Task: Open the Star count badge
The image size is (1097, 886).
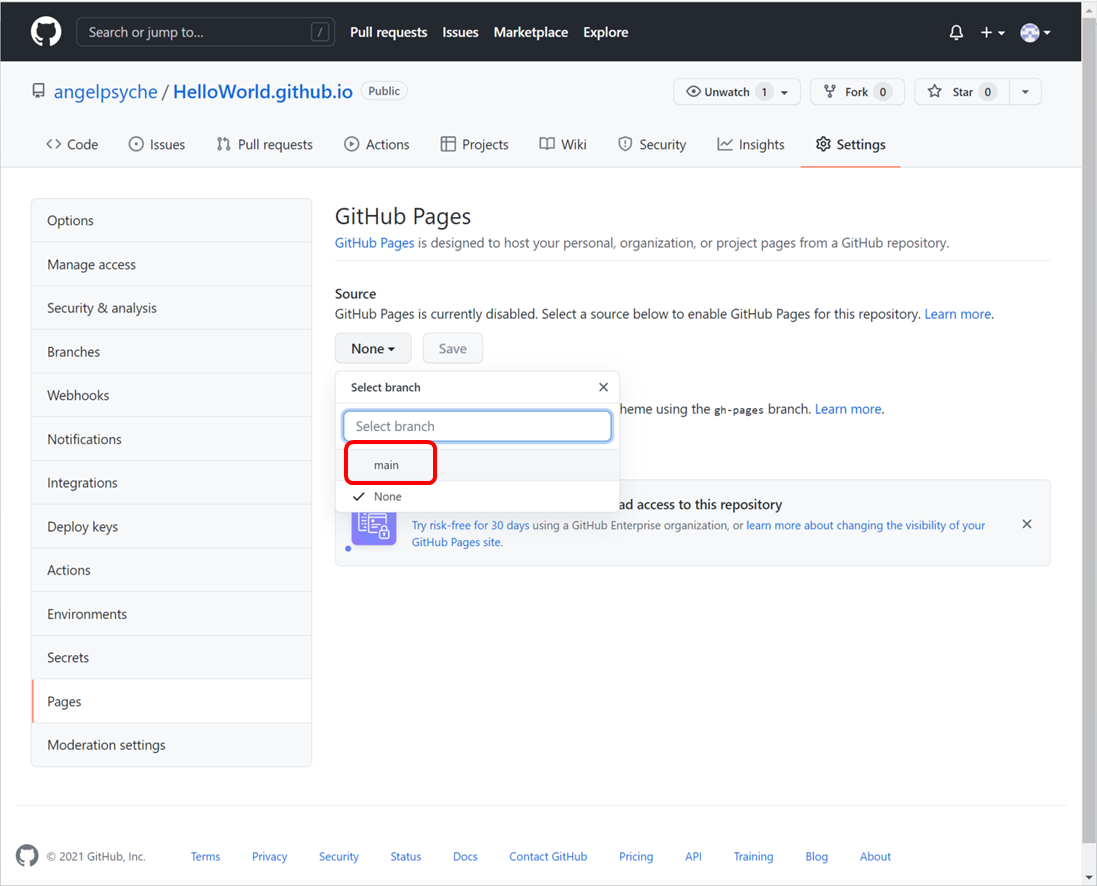Action: (987, 92)
